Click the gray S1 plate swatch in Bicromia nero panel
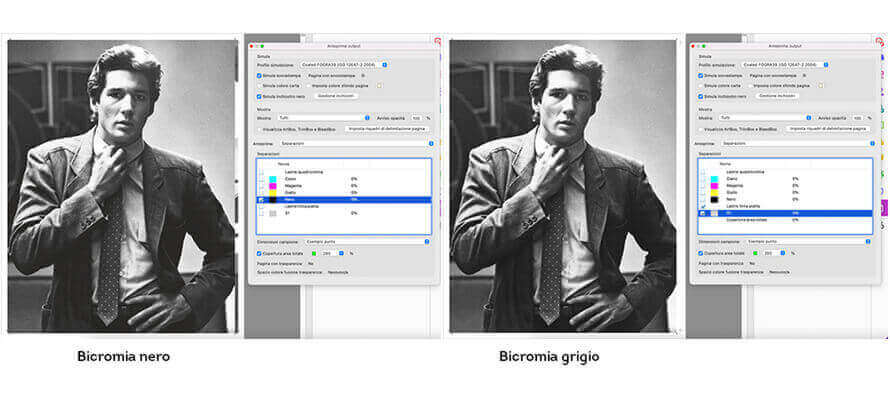 click(x=273, y=213)
